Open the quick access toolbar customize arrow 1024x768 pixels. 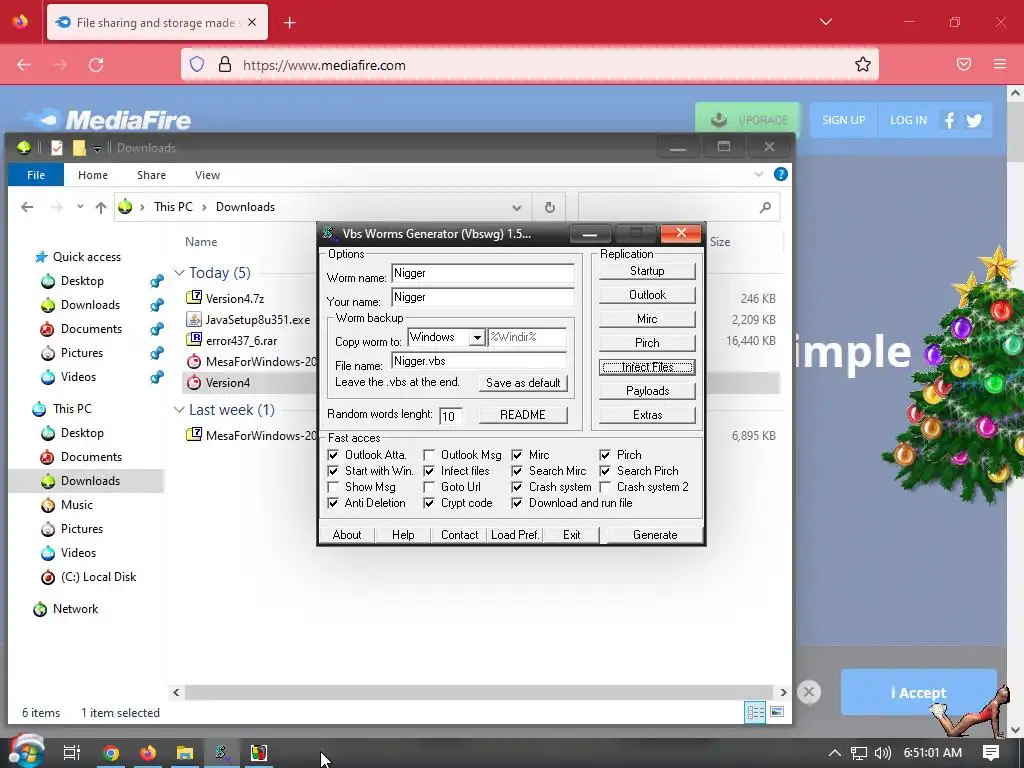pos(97,148)
